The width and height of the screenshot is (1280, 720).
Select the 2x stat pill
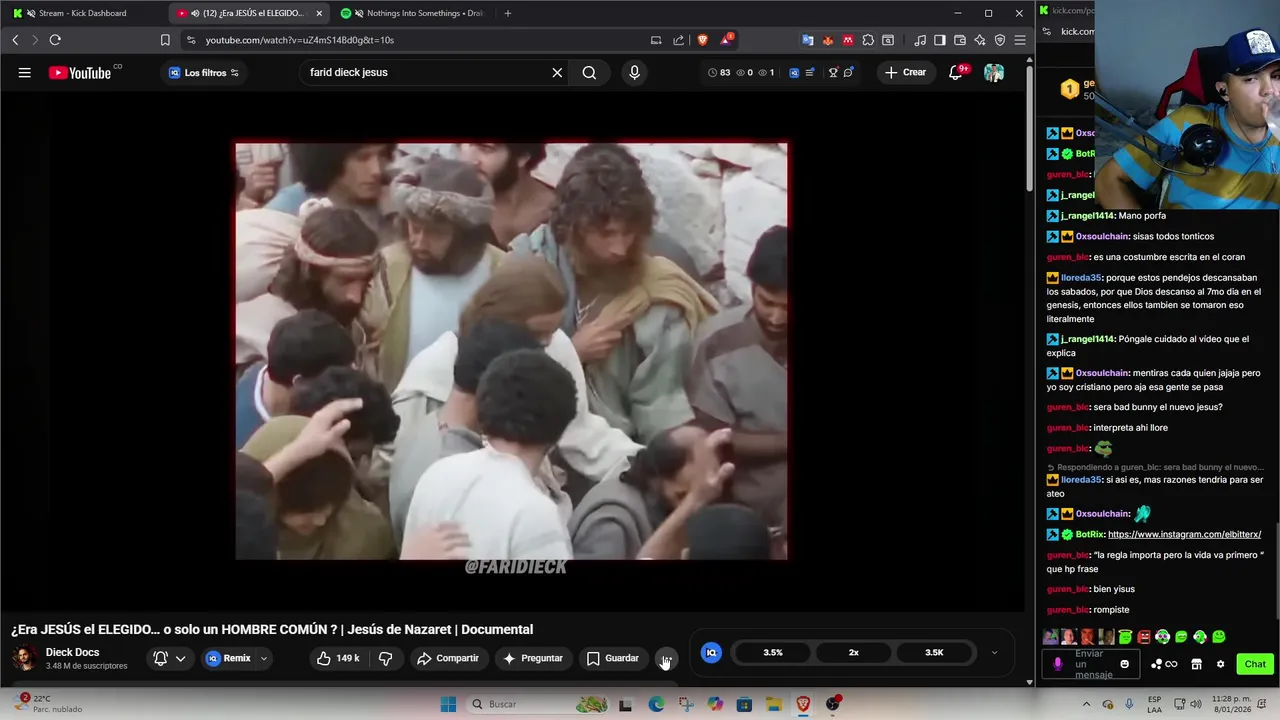(854, 652)
